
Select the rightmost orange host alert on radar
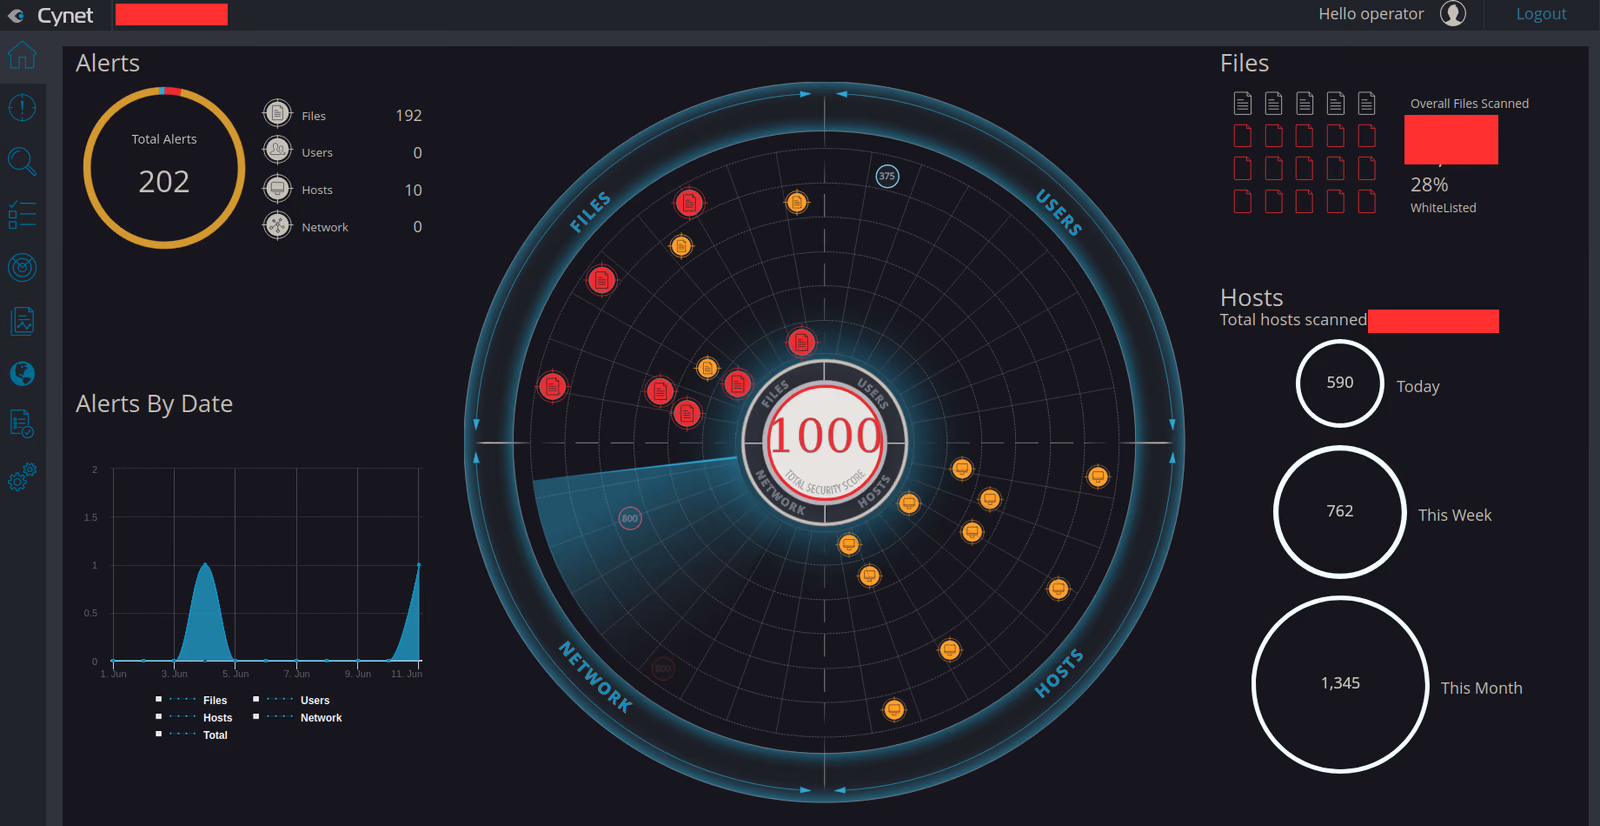click(1098, 476)
